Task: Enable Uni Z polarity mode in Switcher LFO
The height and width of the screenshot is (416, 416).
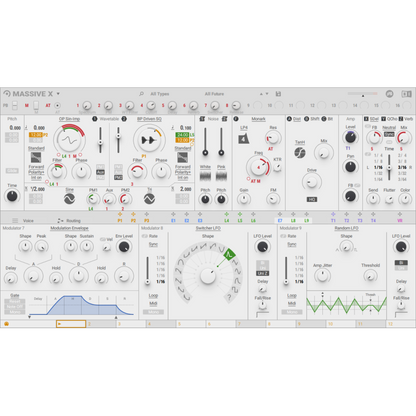Action: [263, 273]
